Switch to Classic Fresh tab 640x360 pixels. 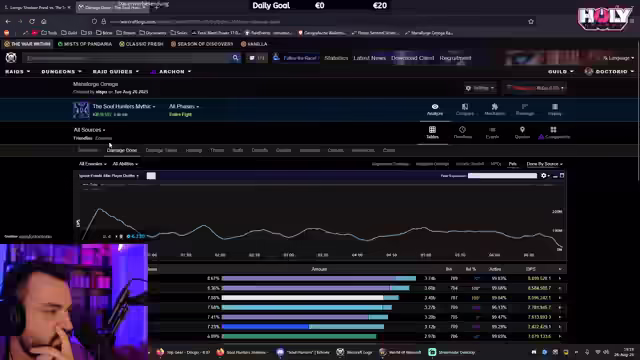(x=141, y=44)
